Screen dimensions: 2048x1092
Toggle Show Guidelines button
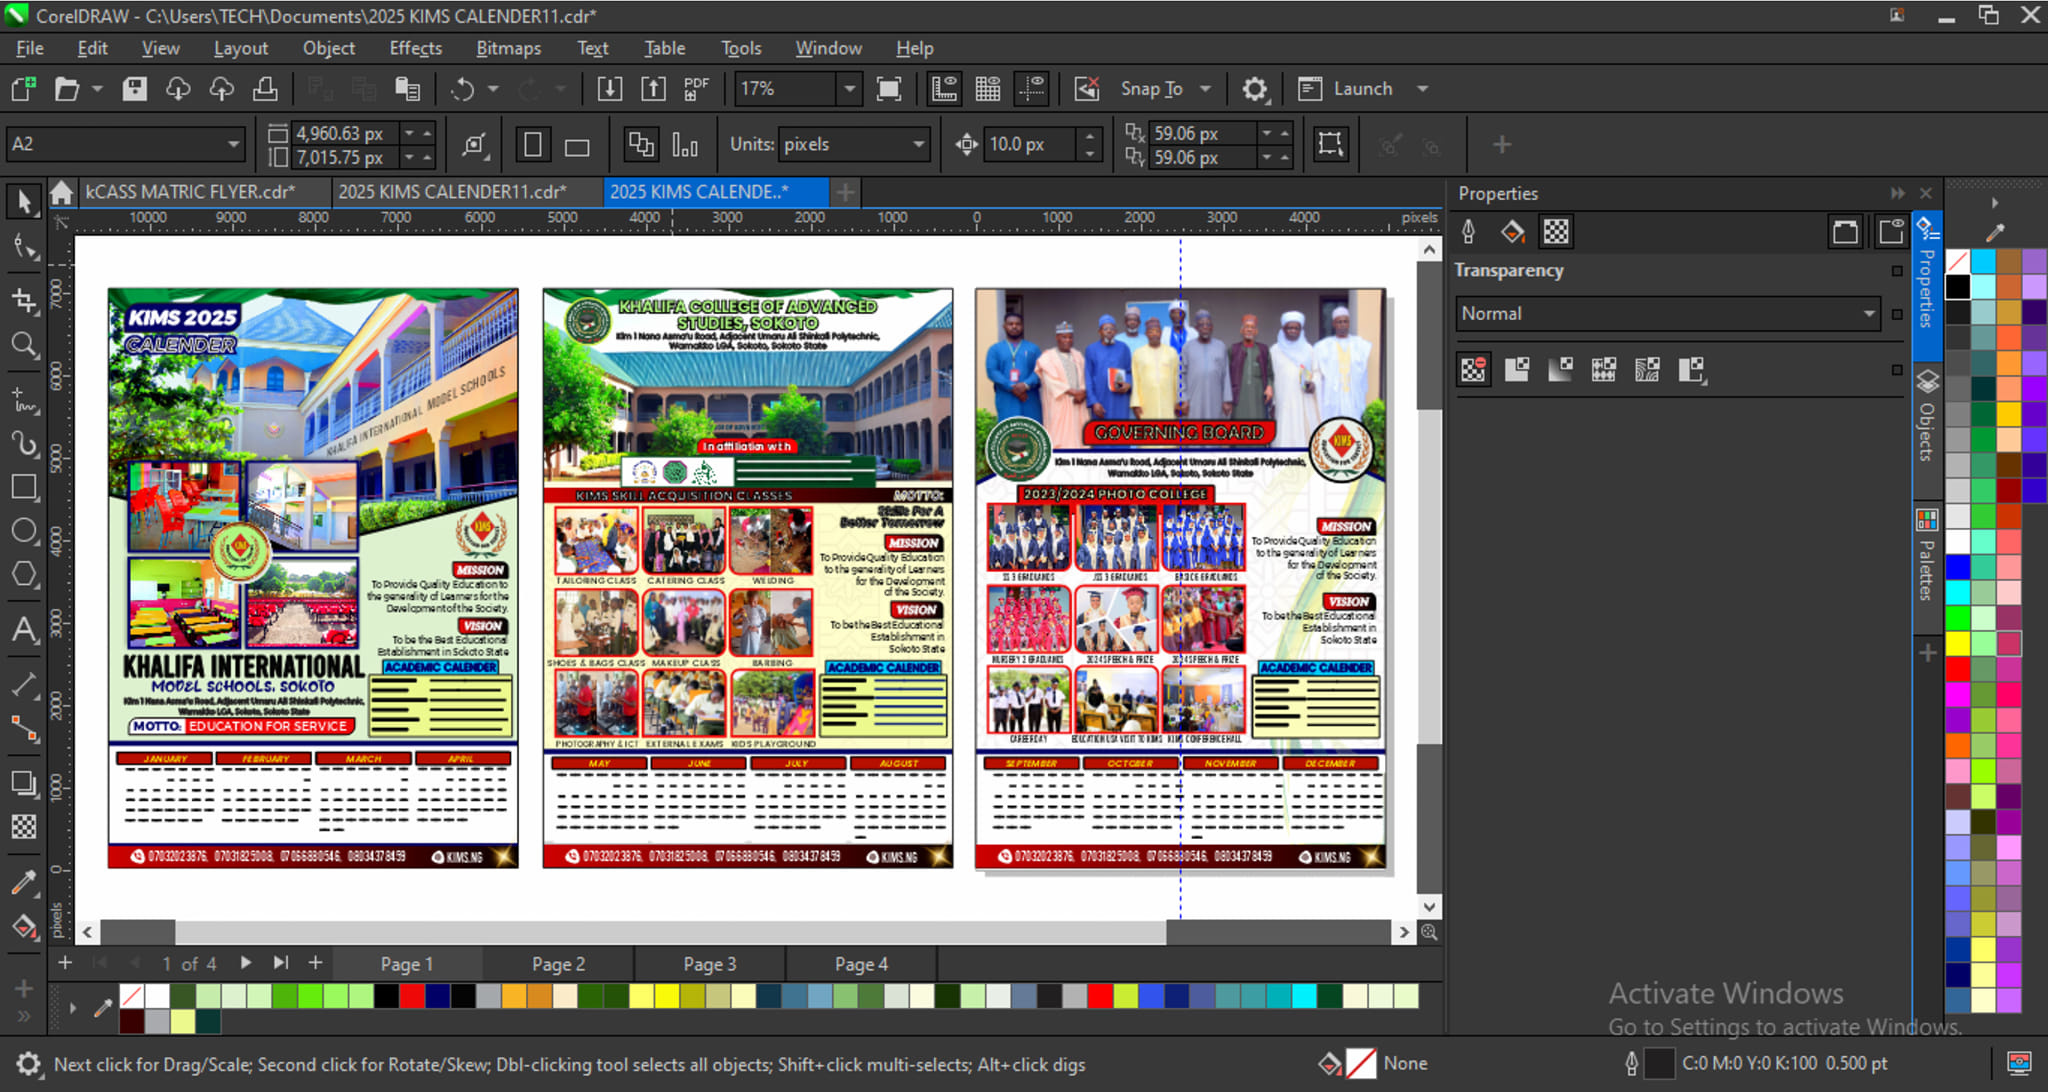click(1032, 89)
